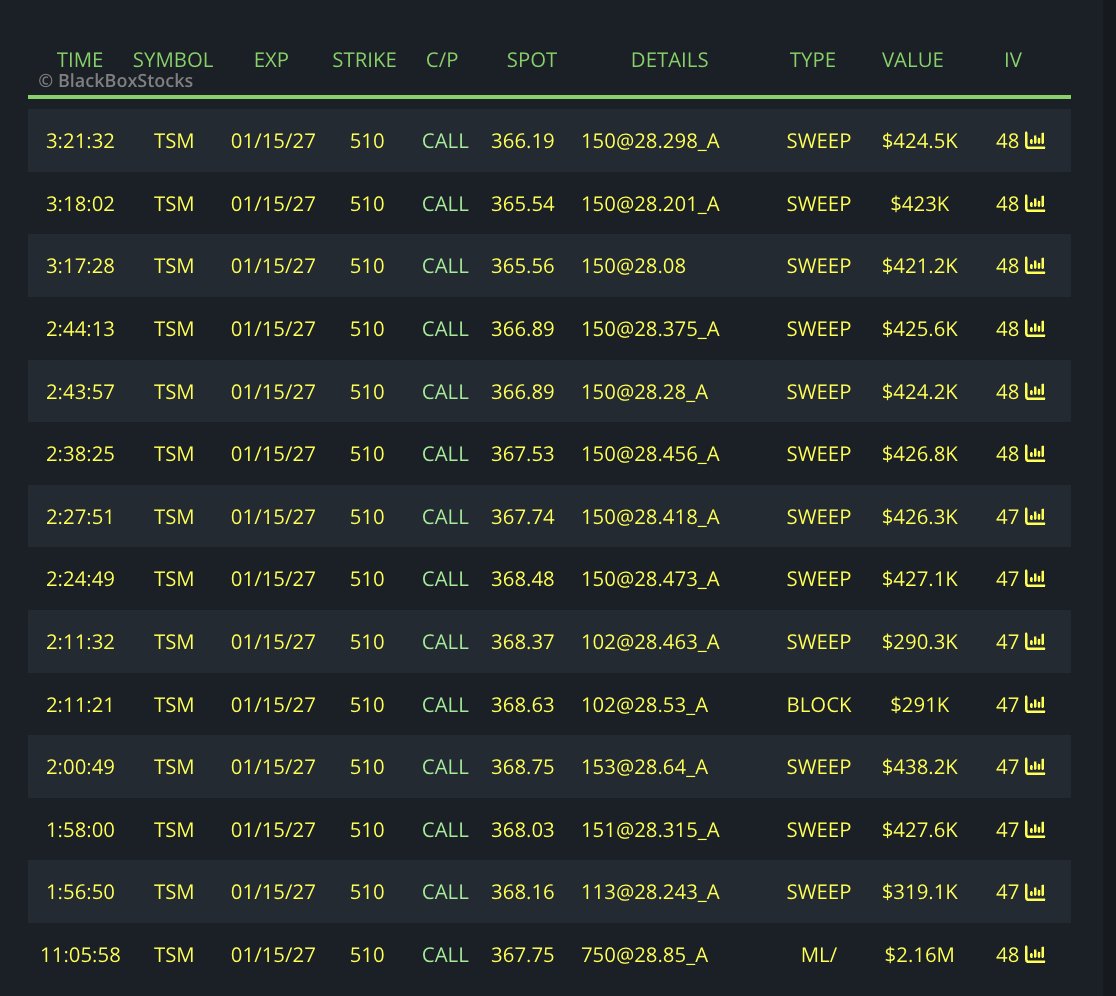Click spot price 365.56
The image size is (1116, 996).
point(522,266)
